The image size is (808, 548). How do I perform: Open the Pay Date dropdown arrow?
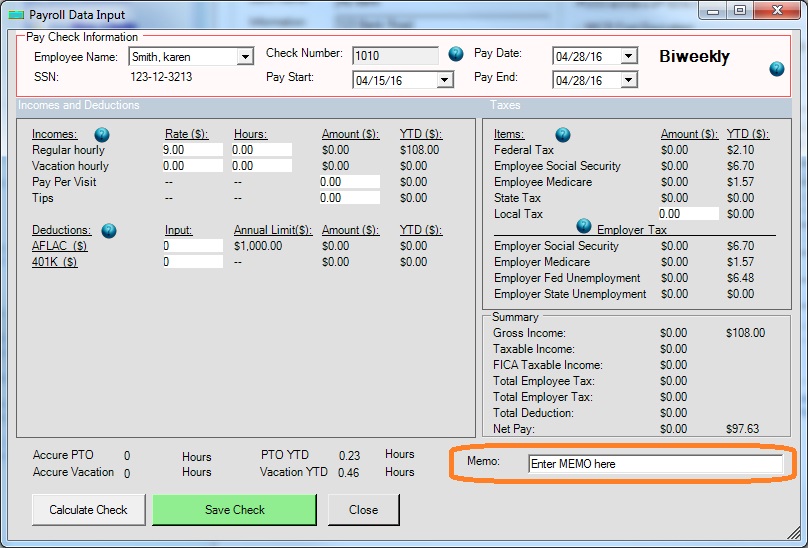coord(628,57)
